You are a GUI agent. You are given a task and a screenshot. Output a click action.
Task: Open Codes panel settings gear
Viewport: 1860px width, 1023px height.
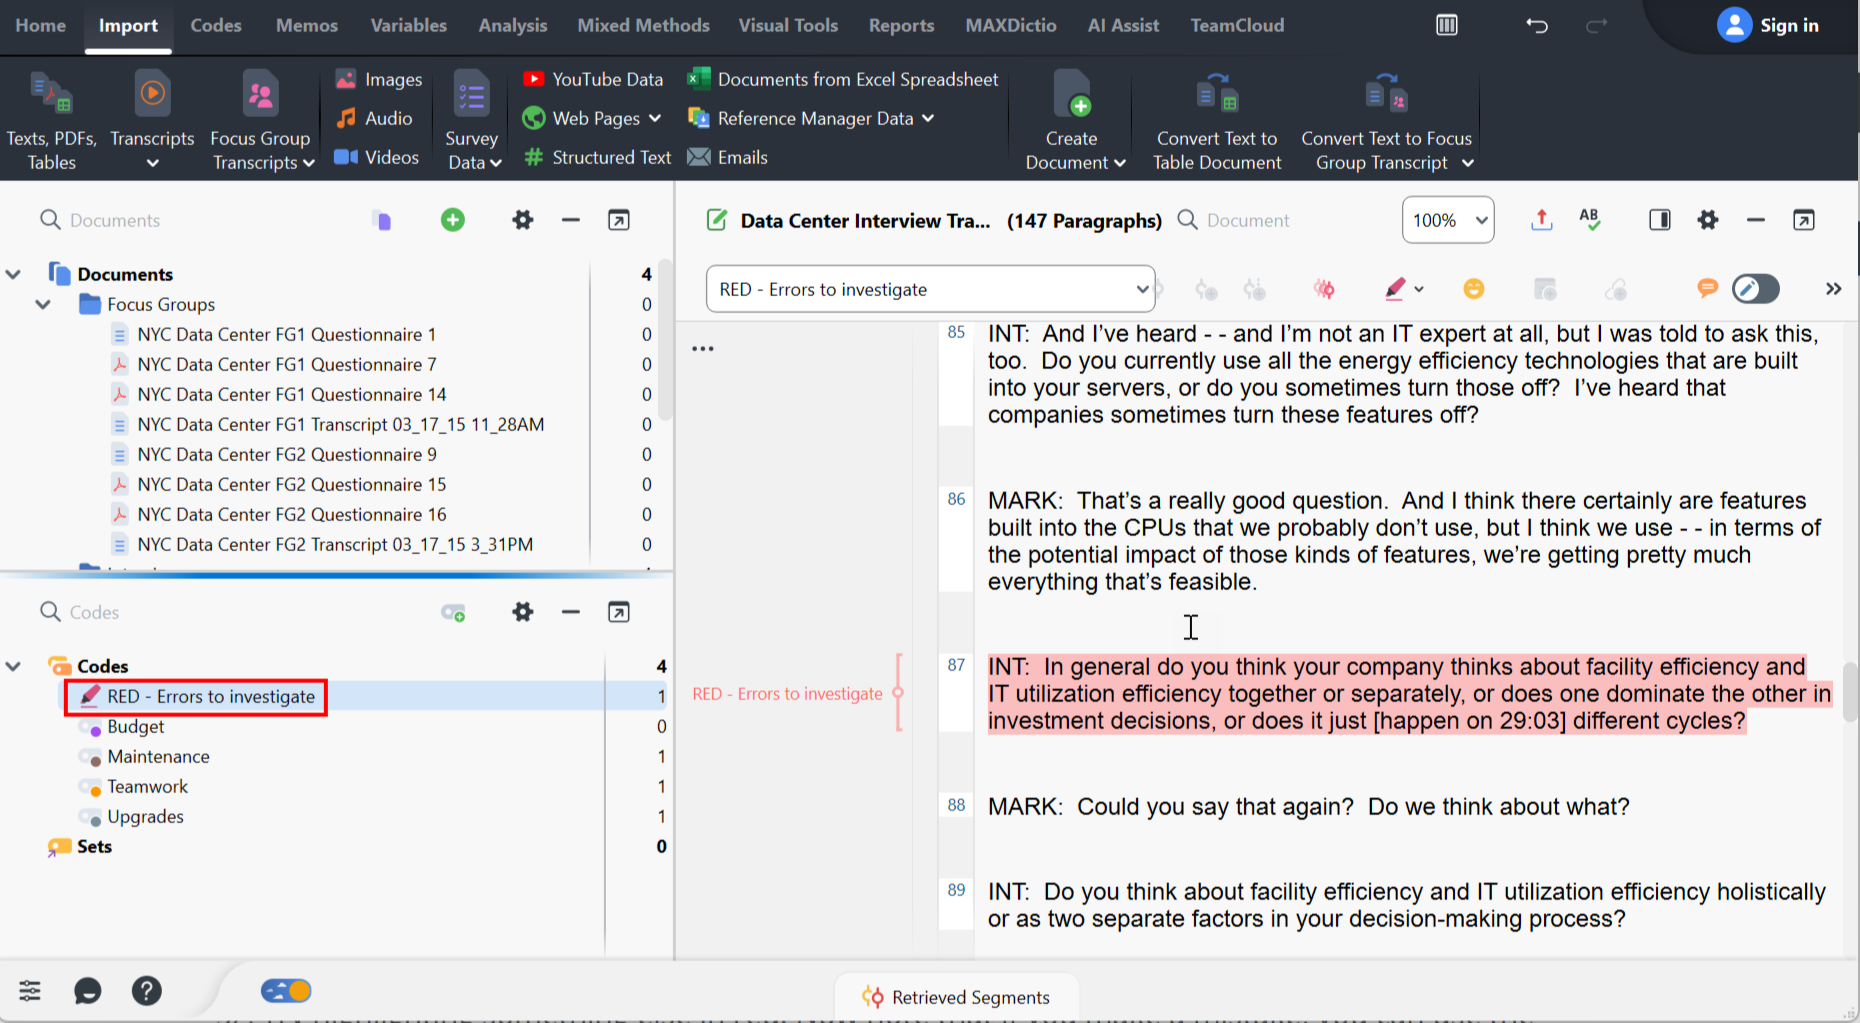click(523, 612)
